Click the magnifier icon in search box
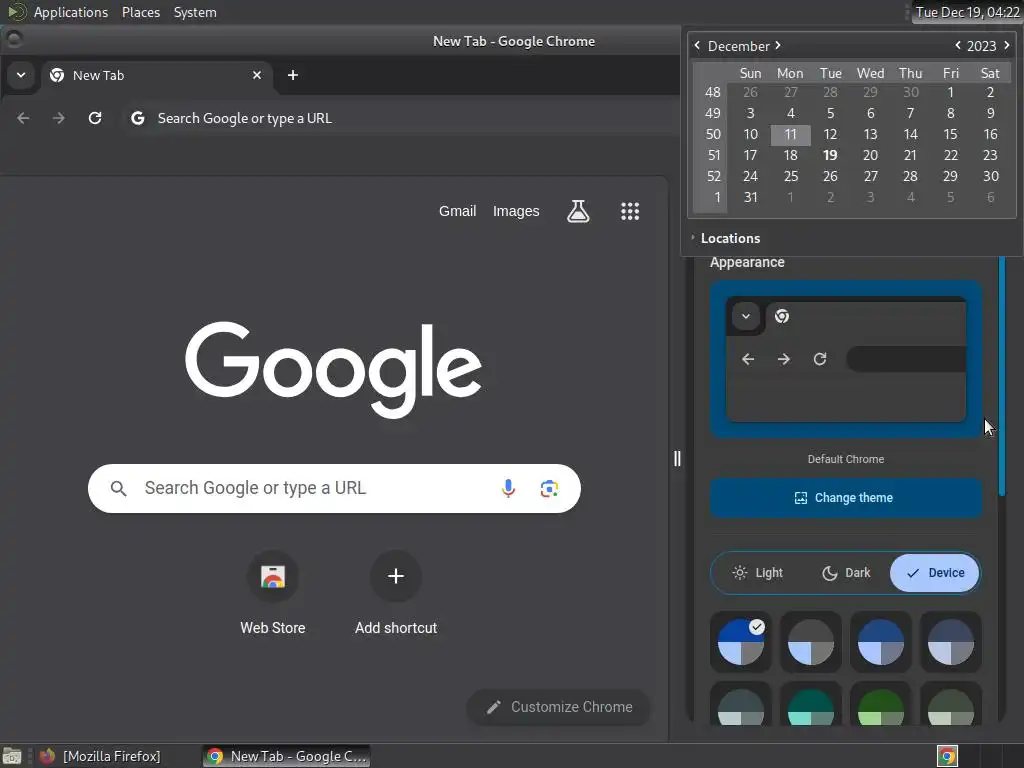Viewport: 1024px width, 768px height. pos(118,488)
